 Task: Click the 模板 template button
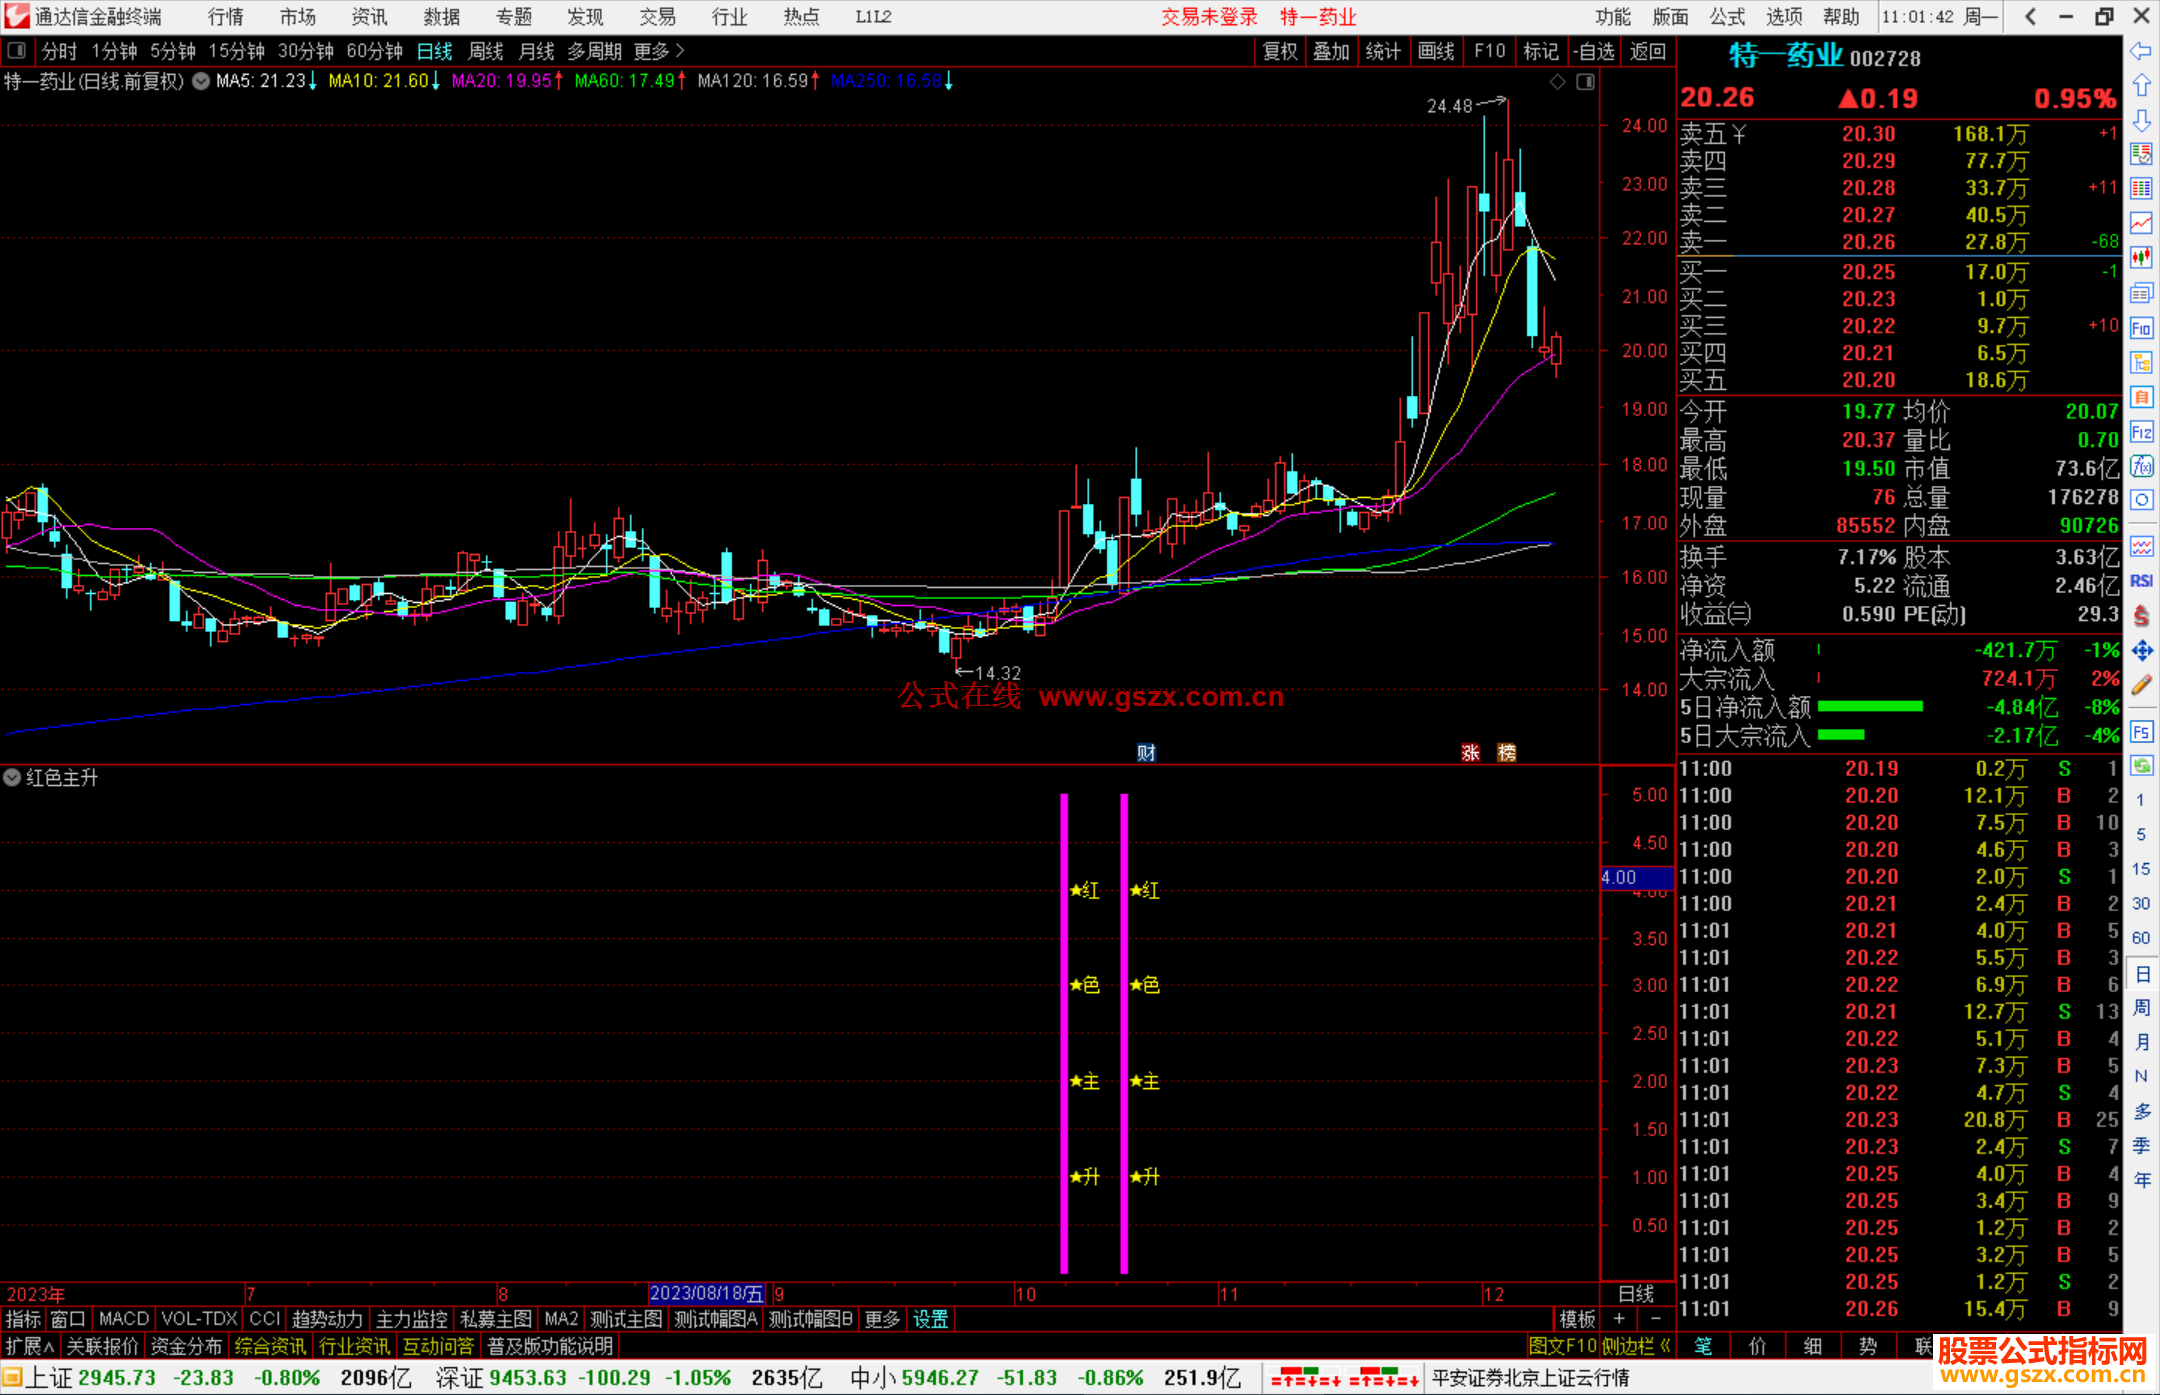click(x=1577, y=1319)
